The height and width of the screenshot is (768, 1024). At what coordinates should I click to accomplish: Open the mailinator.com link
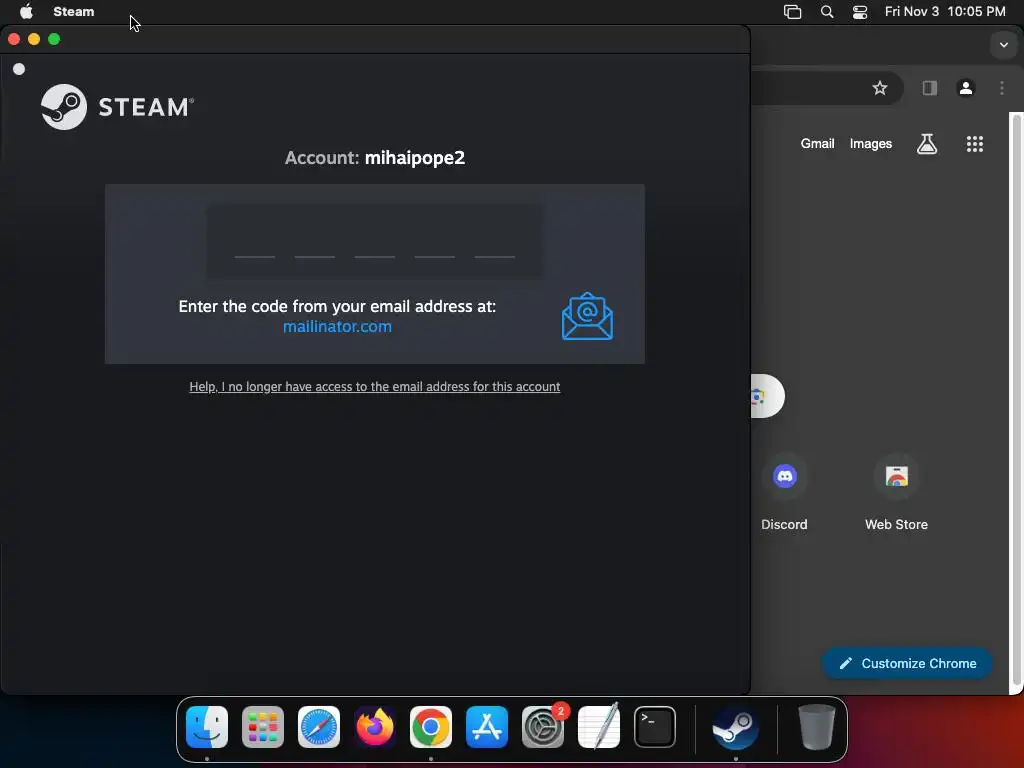pos(337,327)
